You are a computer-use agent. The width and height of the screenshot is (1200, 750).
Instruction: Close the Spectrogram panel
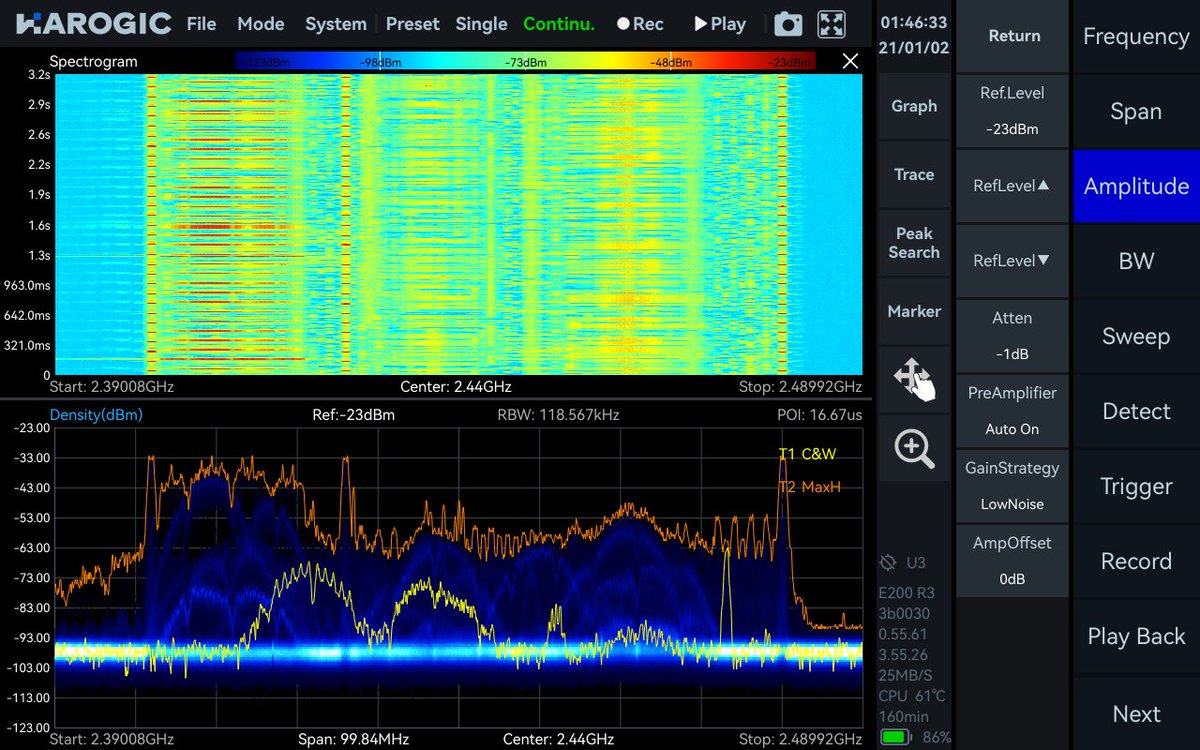[x=851, y=62]
